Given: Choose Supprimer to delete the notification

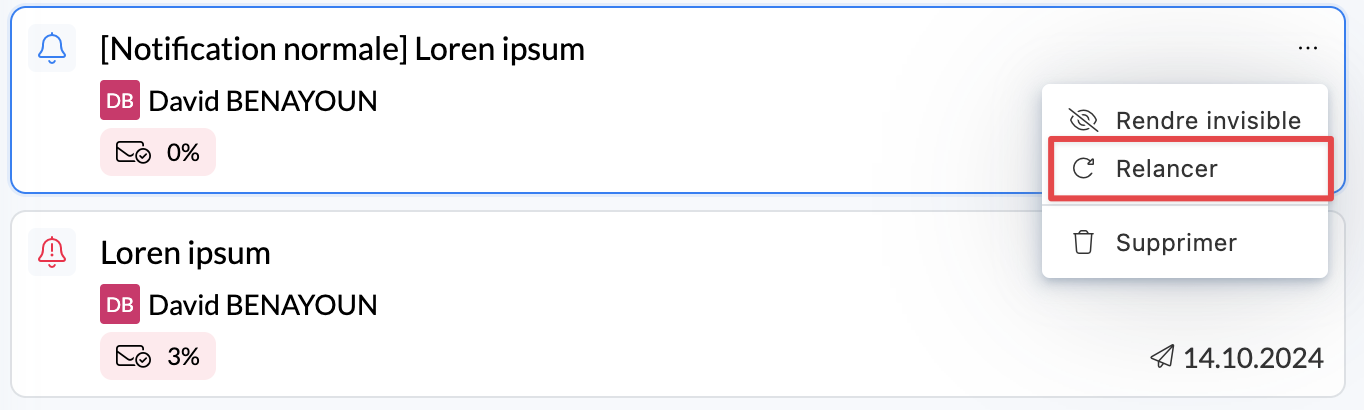Looking at the screenshot, I should [x=1176, y=243].
